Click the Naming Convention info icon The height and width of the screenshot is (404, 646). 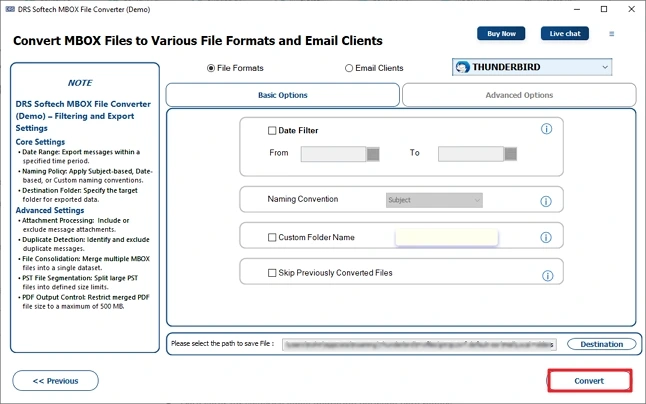click(x=546, y=201)
